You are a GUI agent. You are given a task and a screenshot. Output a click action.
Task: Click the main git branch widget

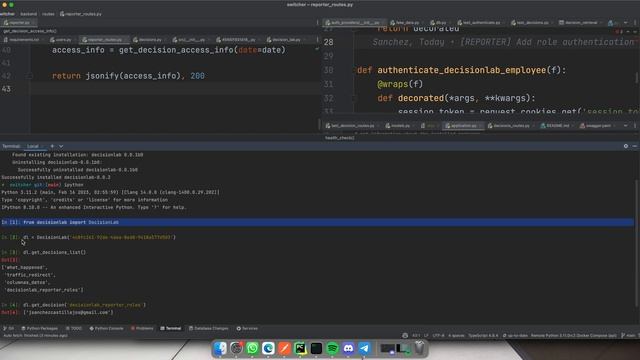pyautogui.click(x=628, y=336)
